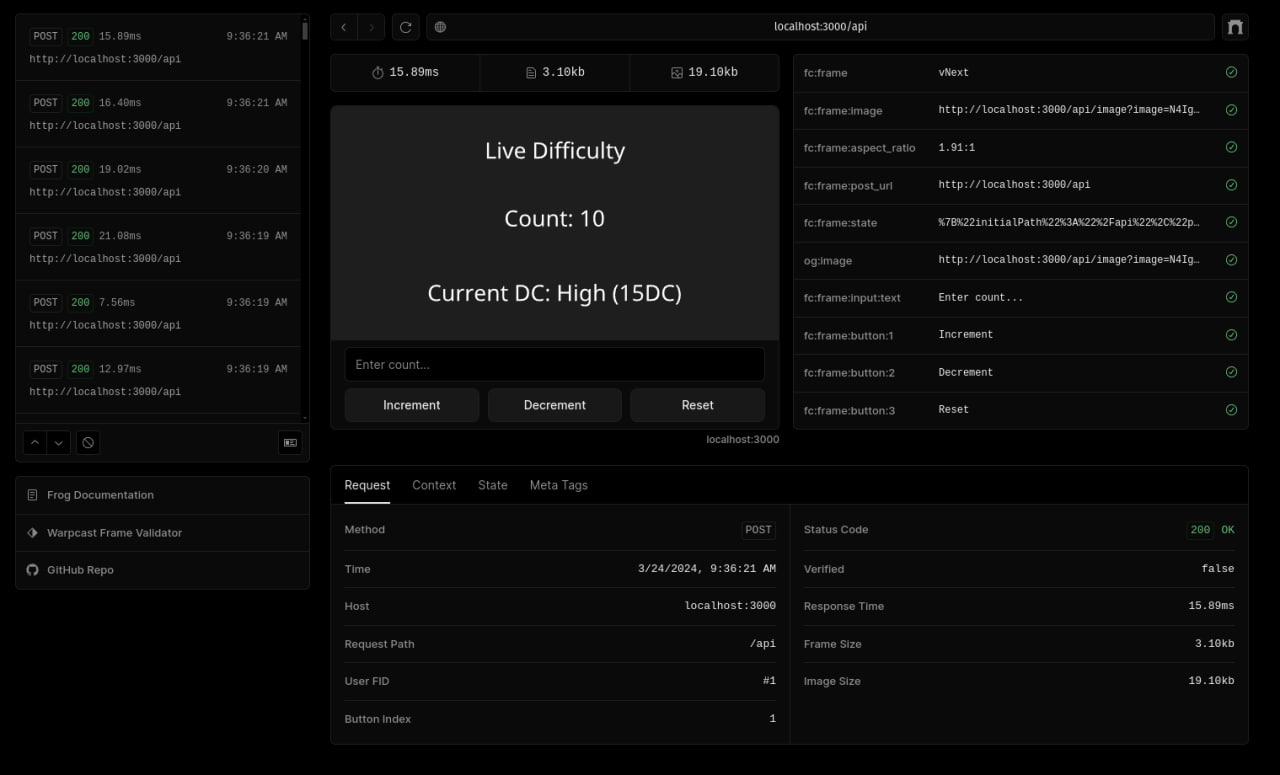Click the globe icon in the URL bar
The height and width of the screenshot is (775, 1280).
click(440, 27)
